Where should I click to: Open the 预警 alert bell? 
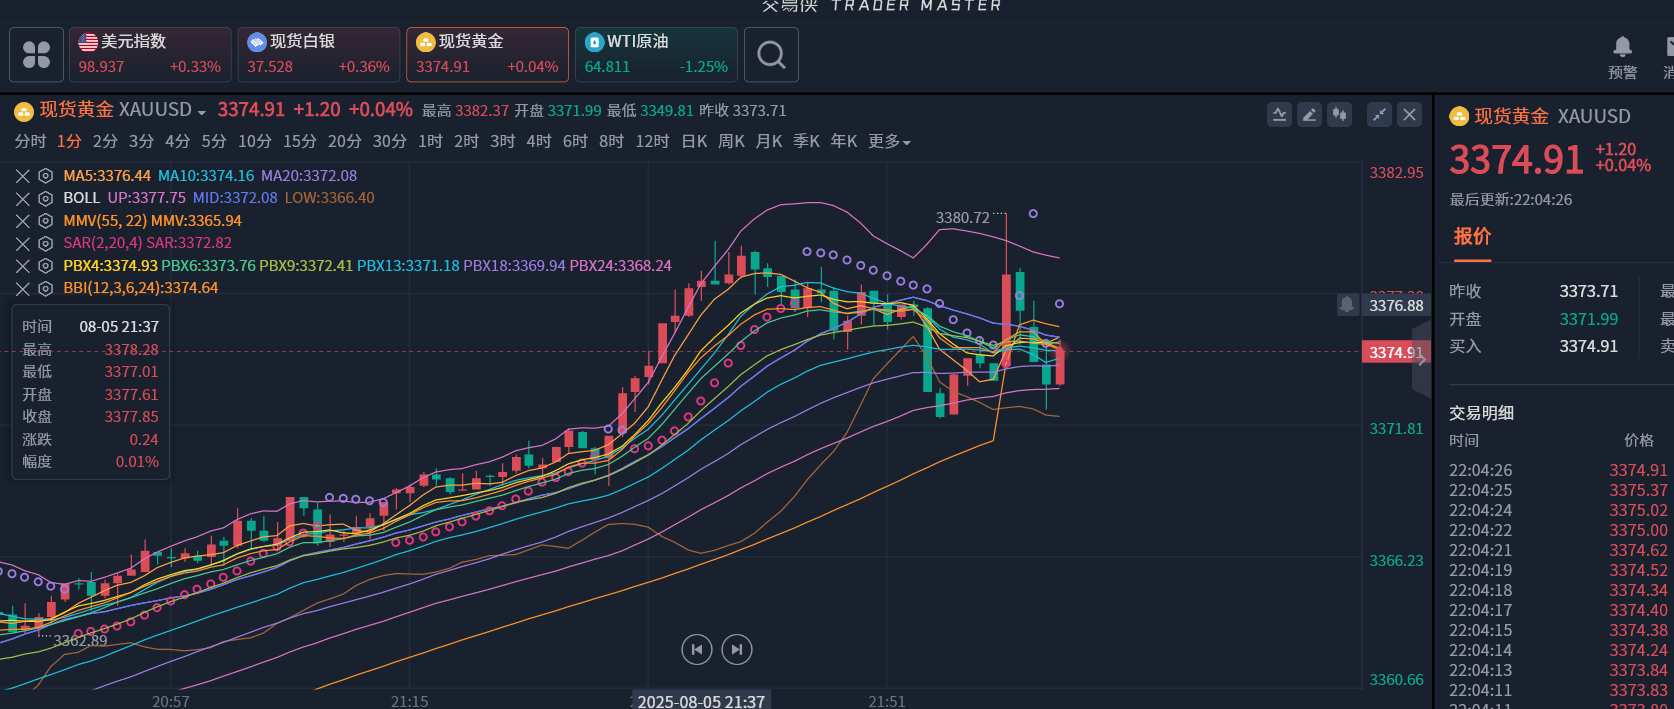coord(1622,57)
